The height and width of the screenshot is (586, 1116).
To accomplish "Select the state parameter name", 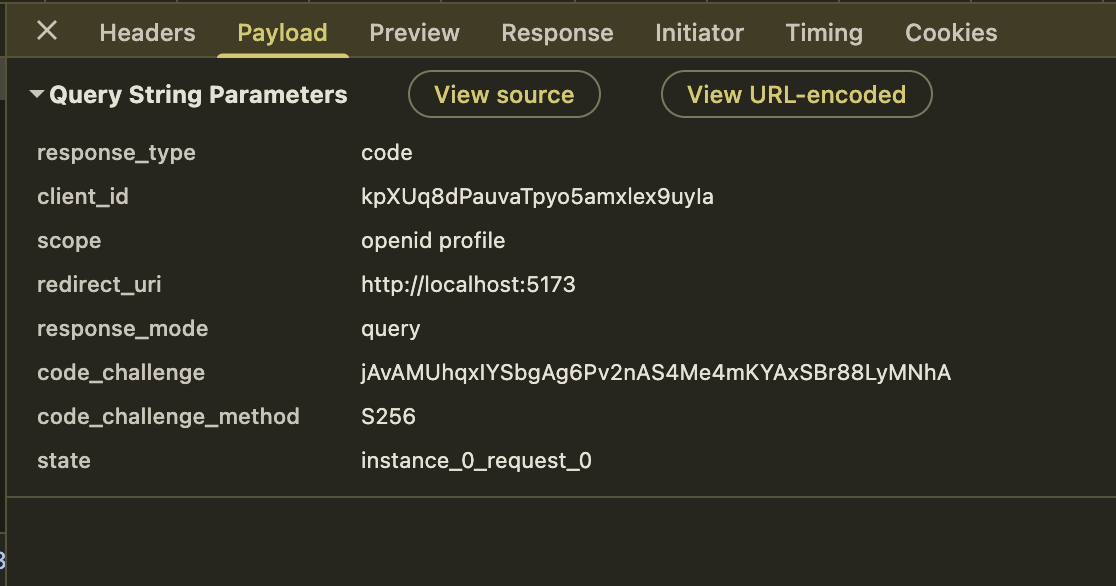I will pos(63,461).
